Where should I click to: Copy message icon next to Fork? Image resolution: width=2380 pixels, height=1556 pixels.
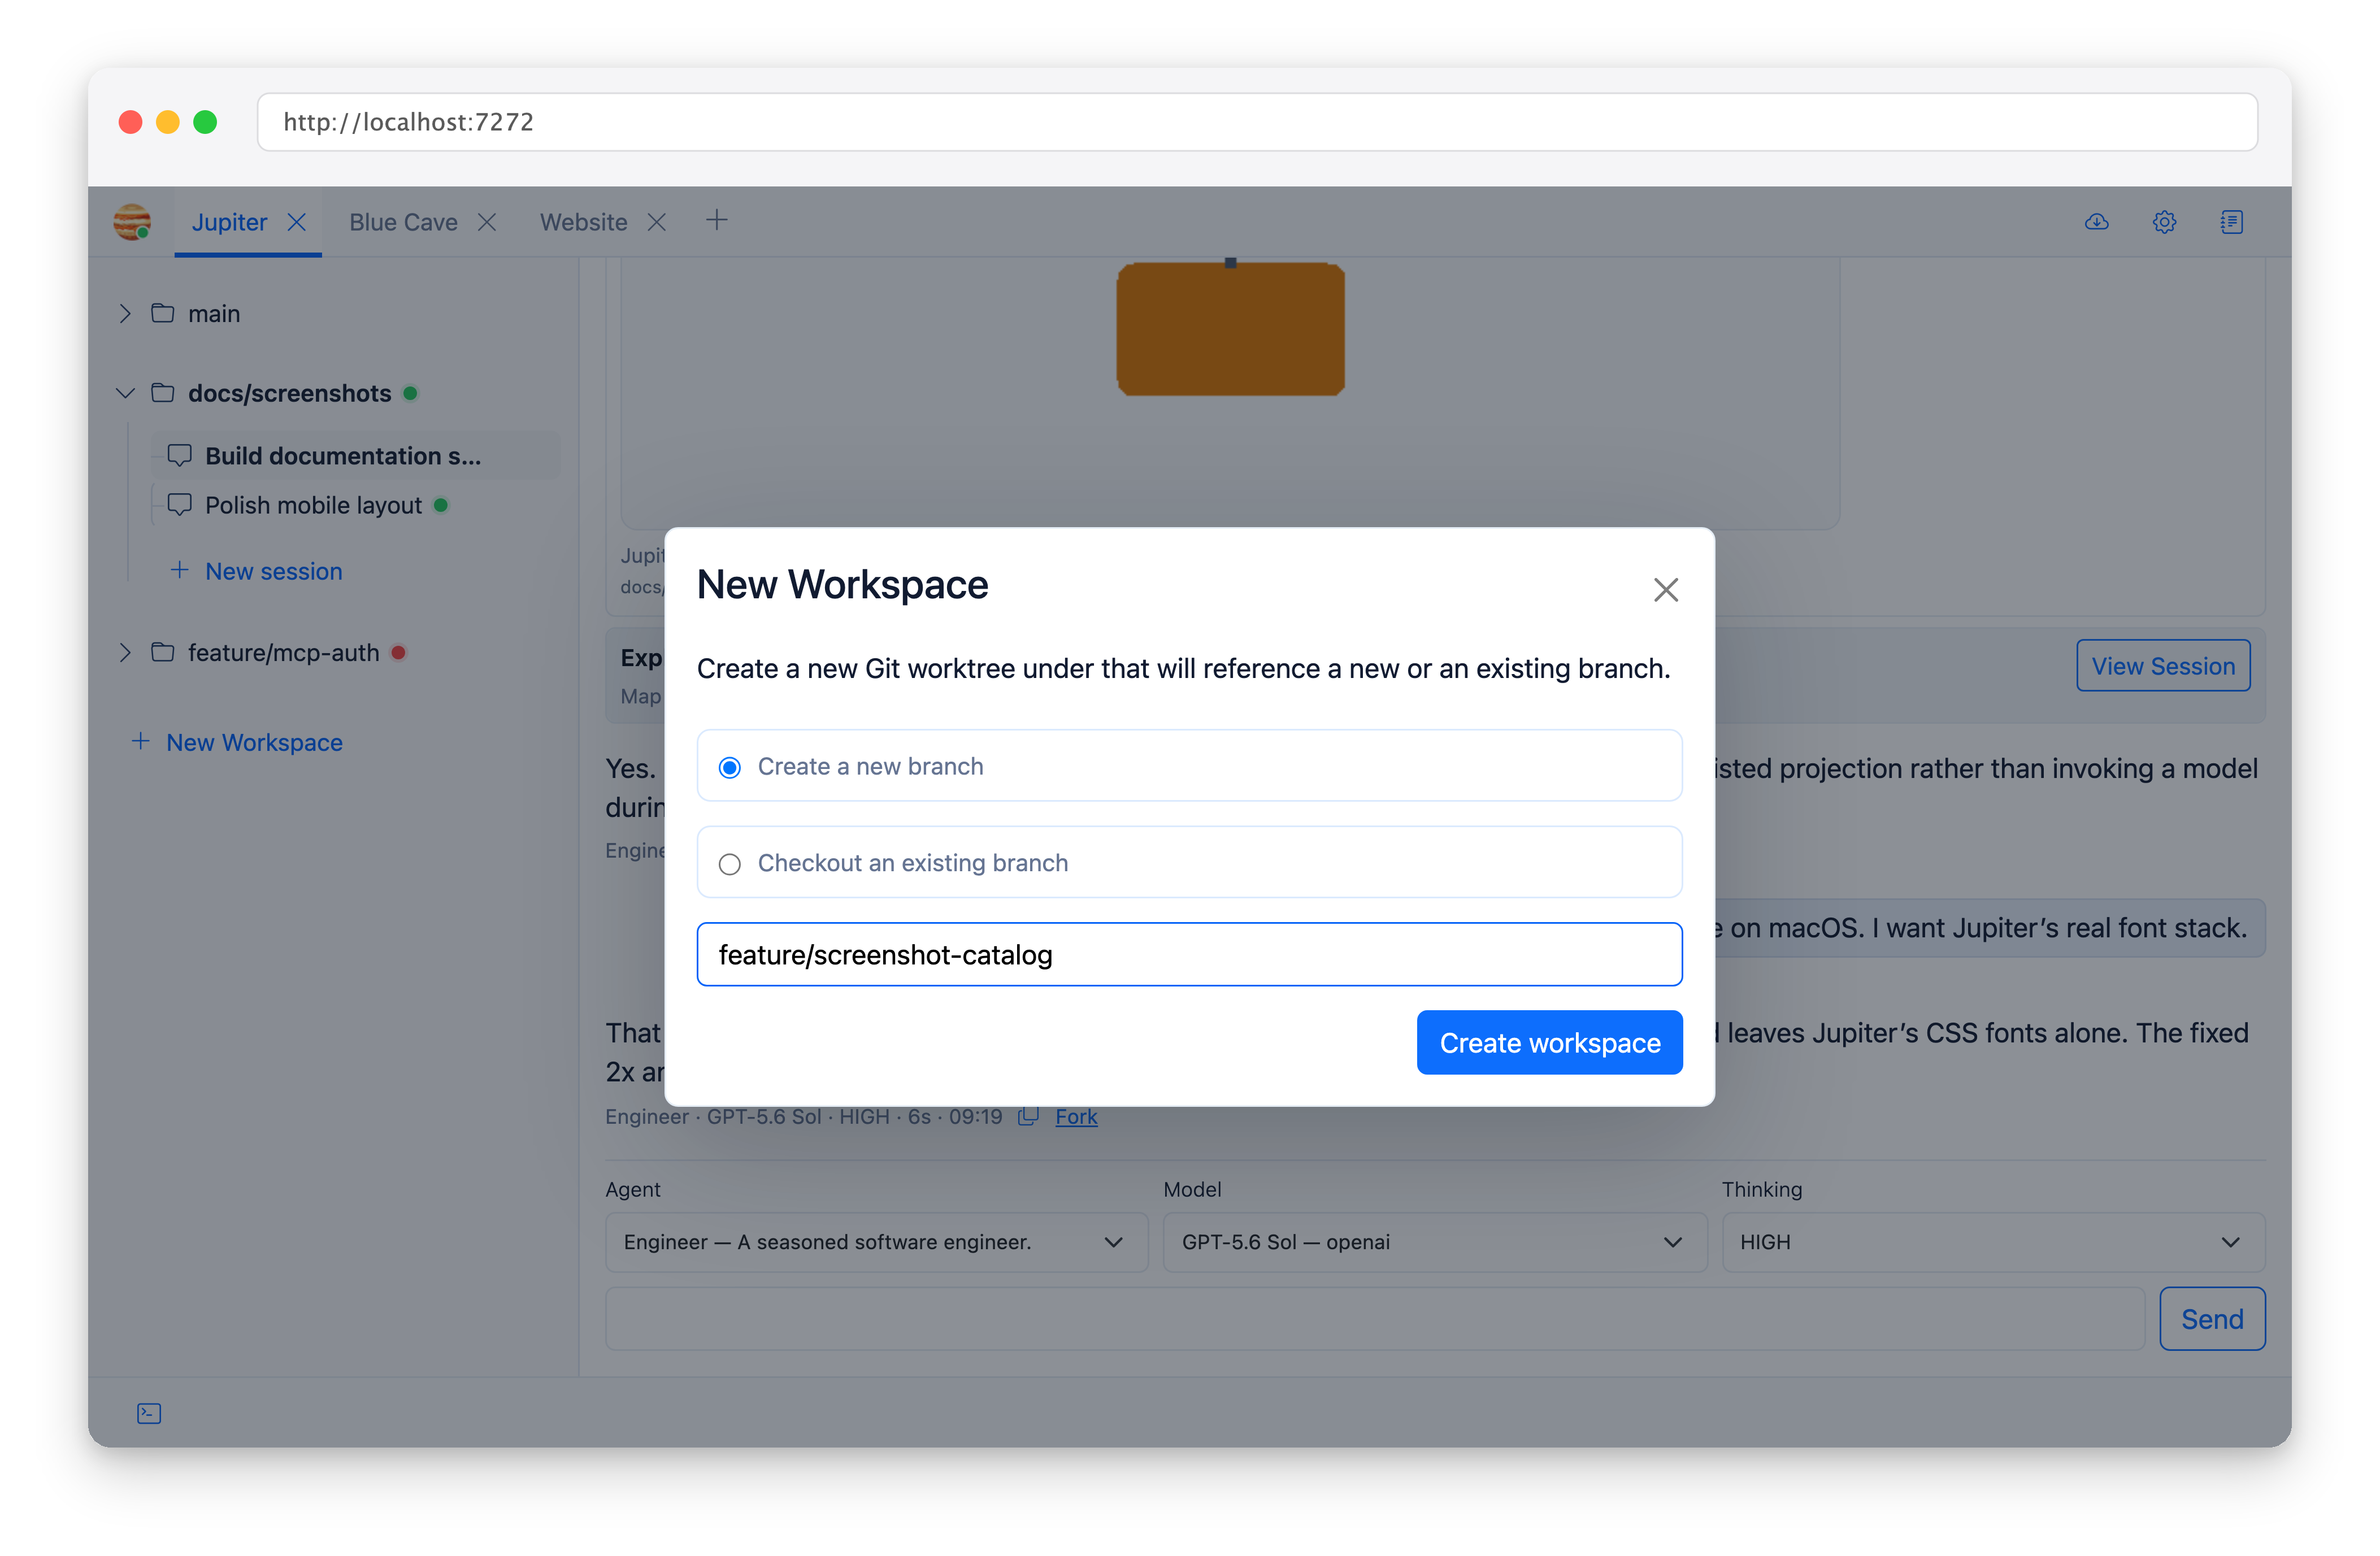click(1028, 1116)
